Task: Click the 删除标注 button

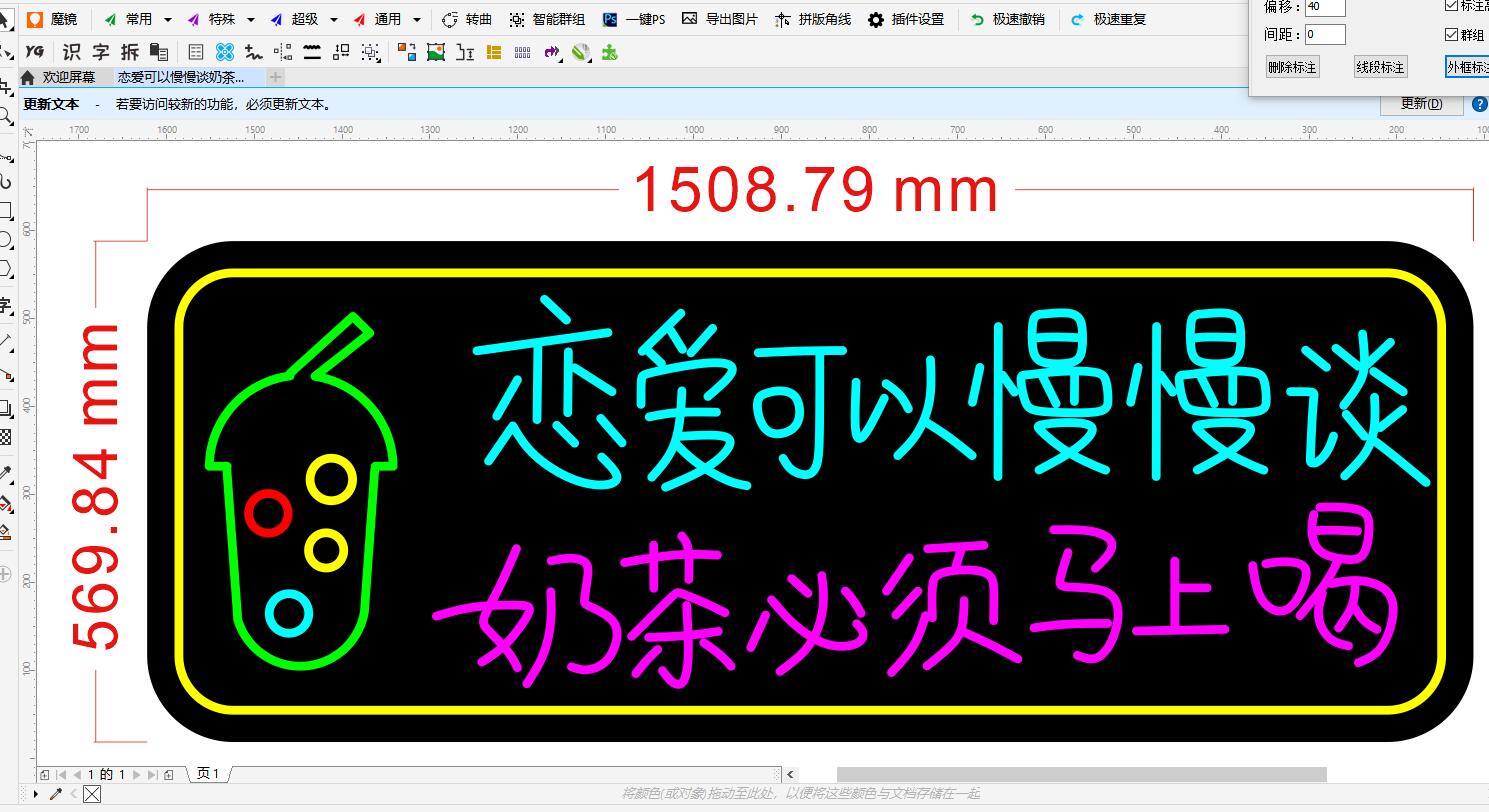Action: pyautogui.click(x=1292, y=67)
